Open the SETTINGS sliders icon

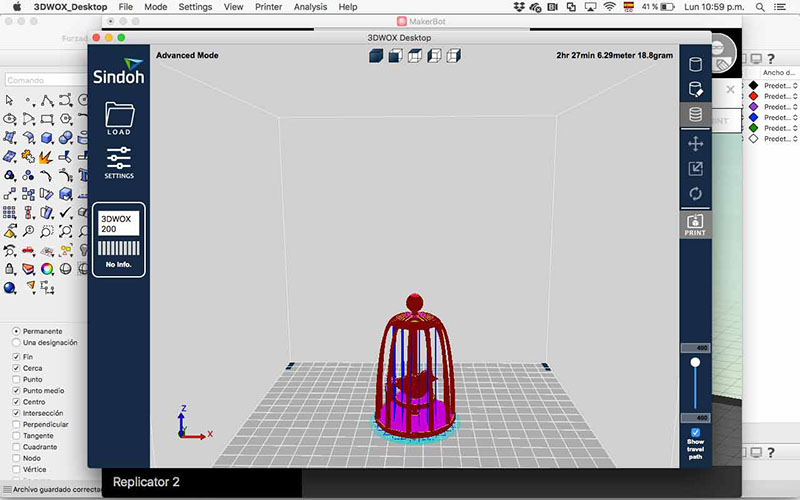pos(119,162)
